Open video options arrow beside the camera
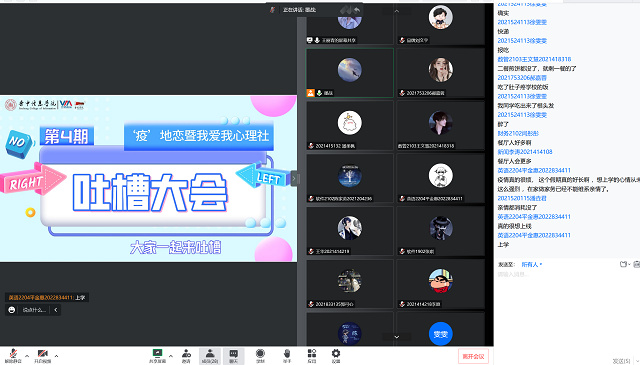Viewport: 640px width, 365px height. pyautogui.click(x=56, y=356)
